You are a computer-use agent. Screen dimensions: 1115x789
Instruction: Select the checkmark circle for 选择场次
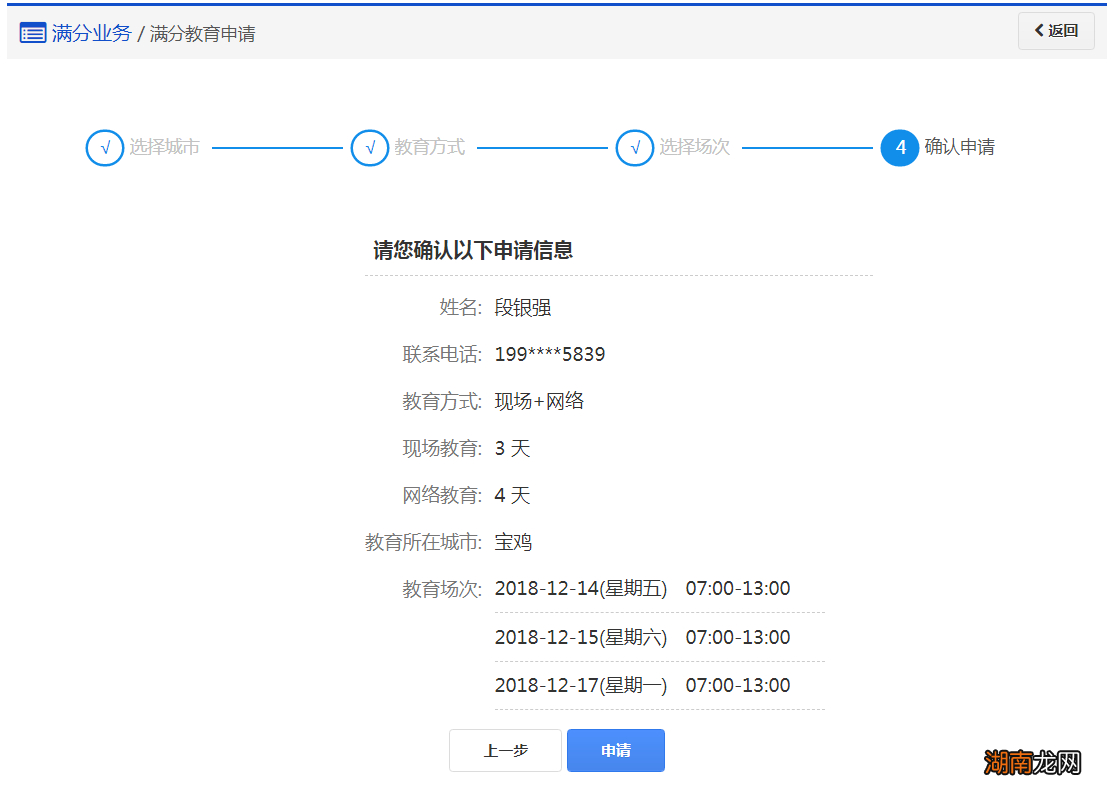(x=634, y=147)
